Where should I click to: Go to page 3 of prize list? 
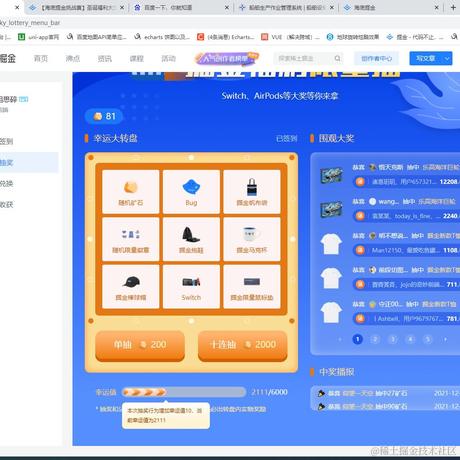[x=393, y=339]
